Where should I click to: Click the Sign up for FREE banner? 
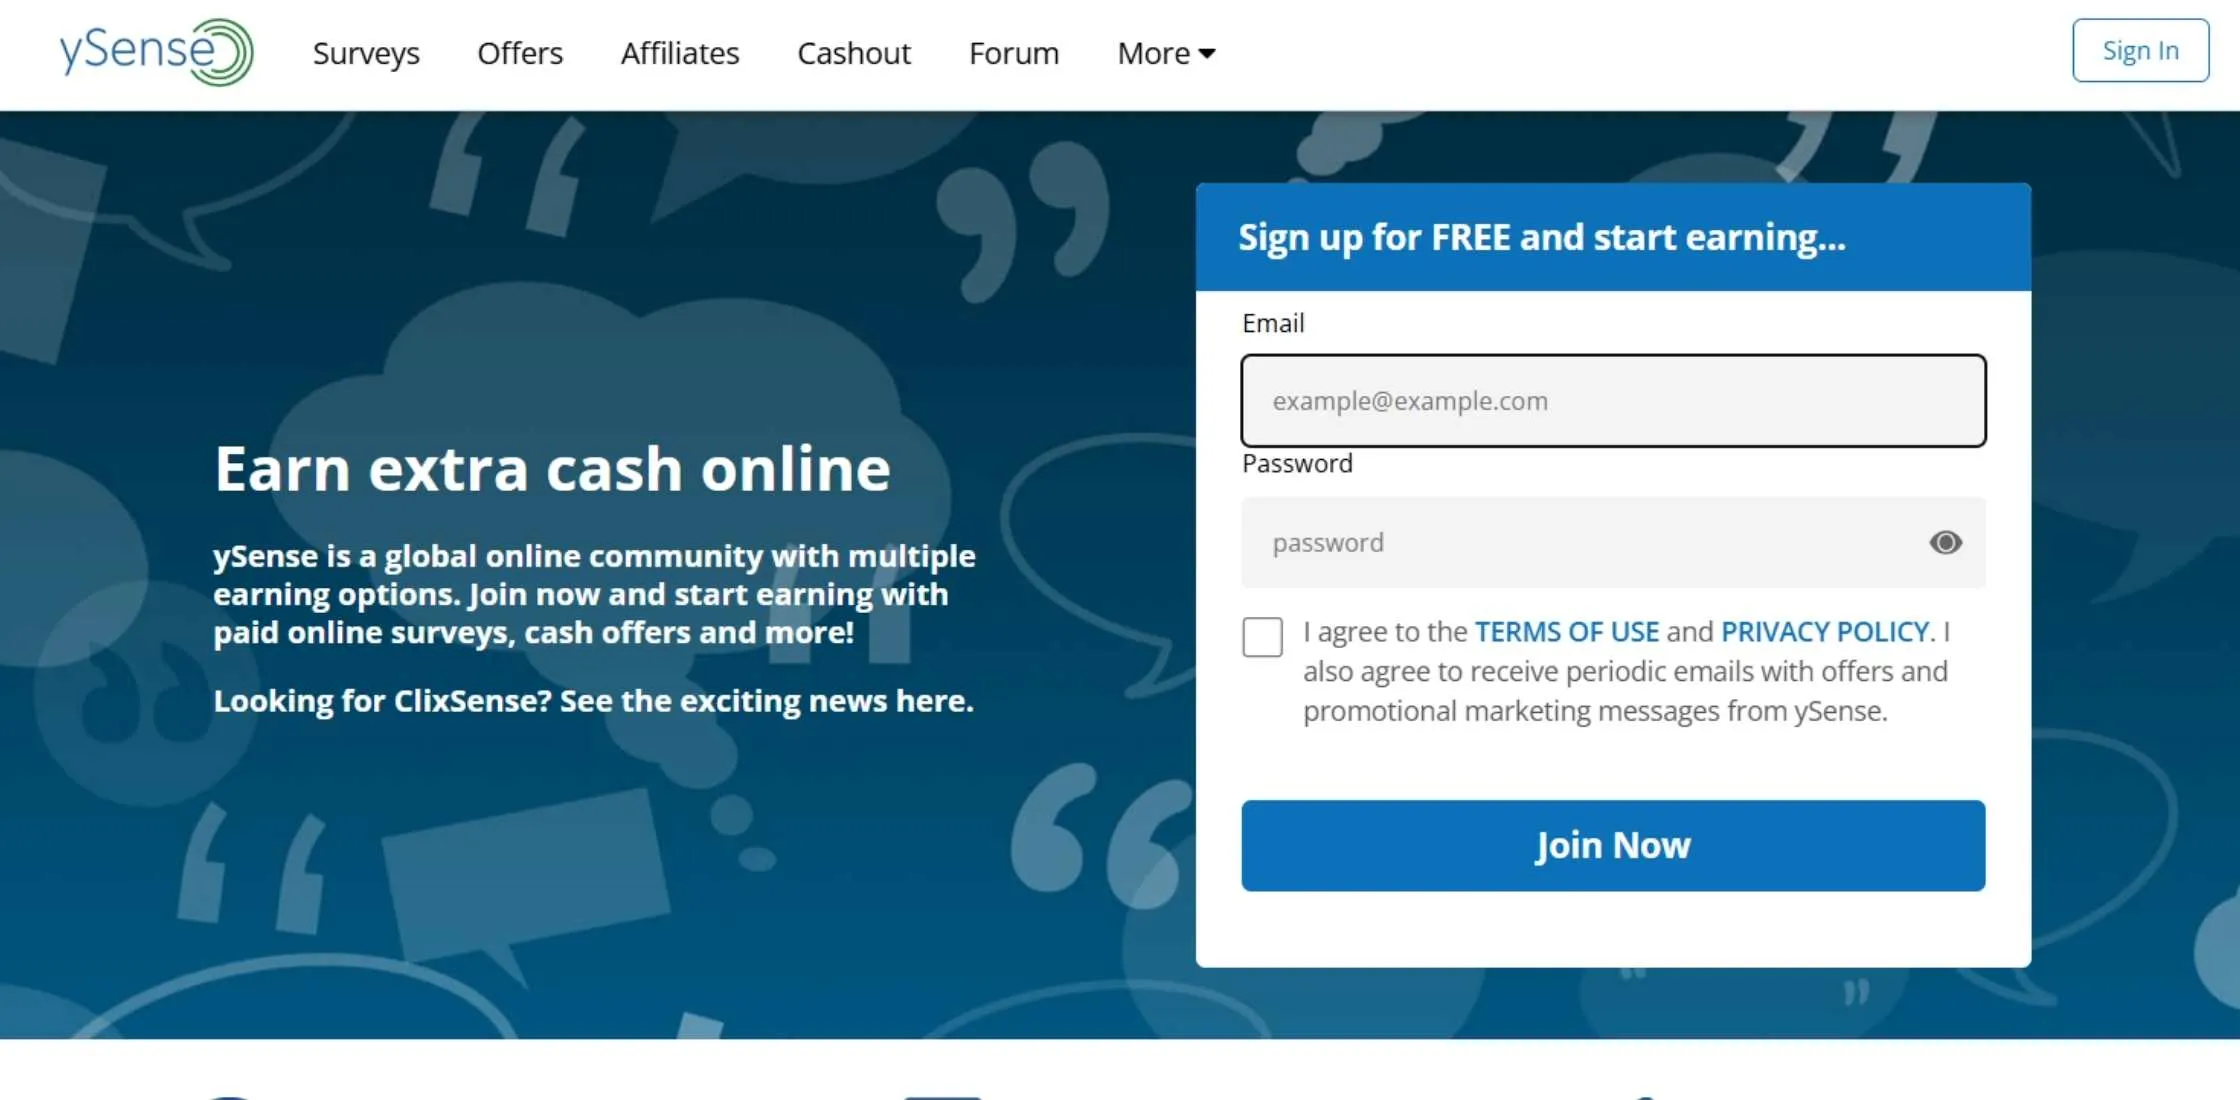pyautogui.click(x=1613, y=237)
